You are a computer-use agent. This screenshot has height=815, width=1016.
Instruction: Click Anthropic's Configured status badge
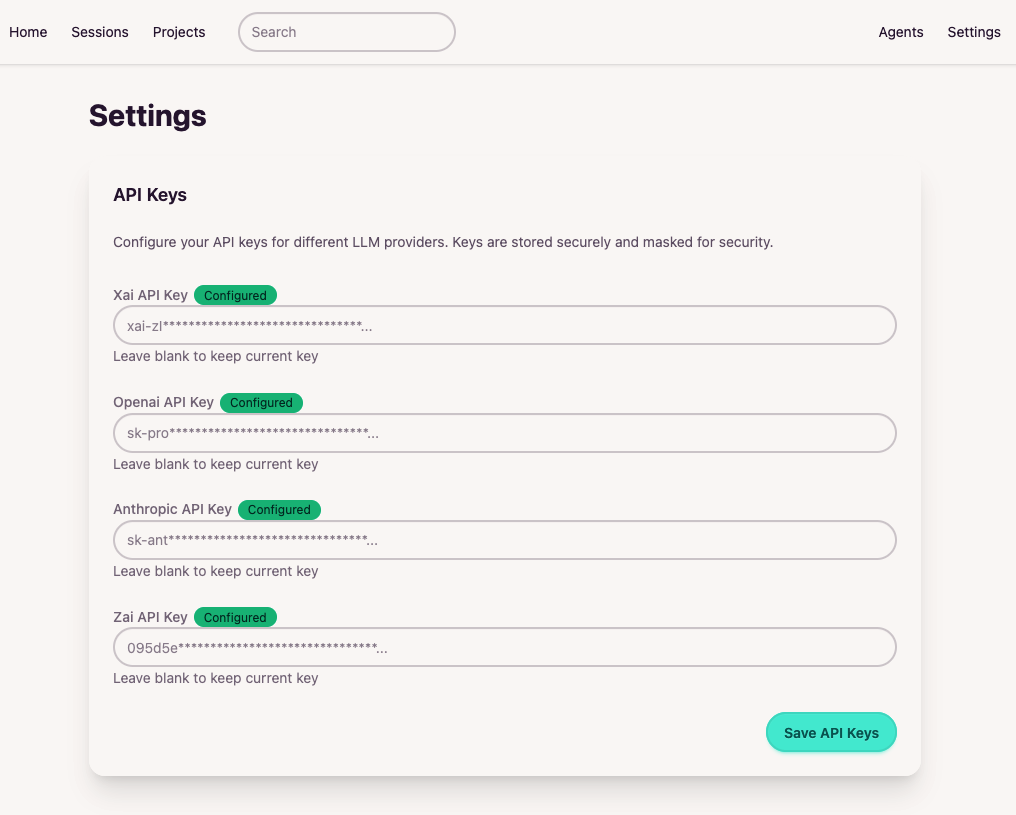(x=279, y=509)
